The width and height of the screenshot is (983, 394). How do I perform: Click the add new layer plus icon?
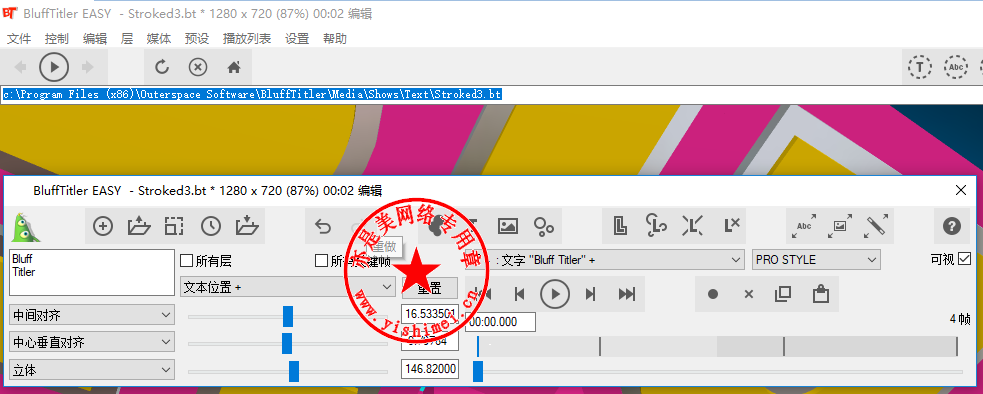click(103, 226)
